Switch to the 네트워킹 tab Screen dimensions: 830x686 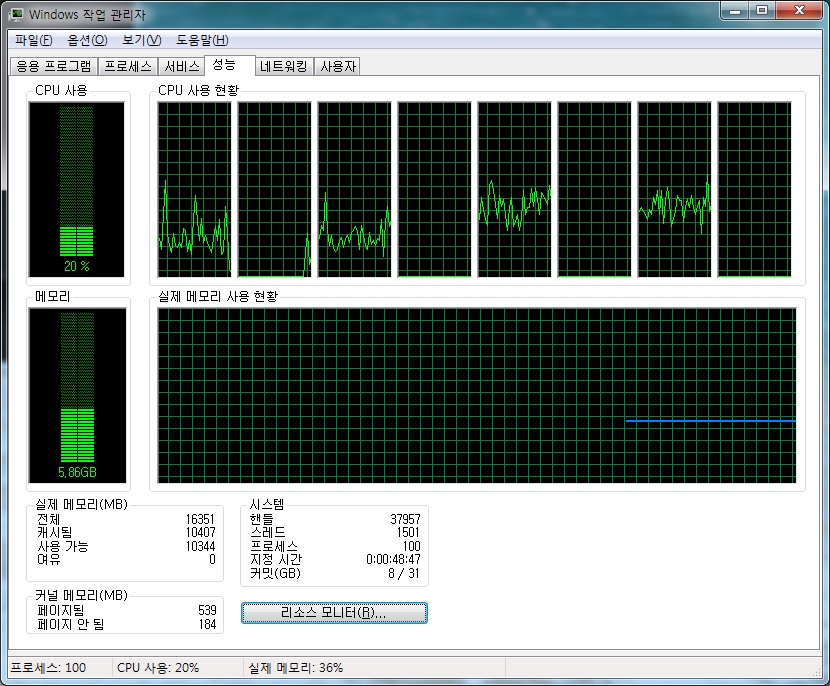[284, 67]
